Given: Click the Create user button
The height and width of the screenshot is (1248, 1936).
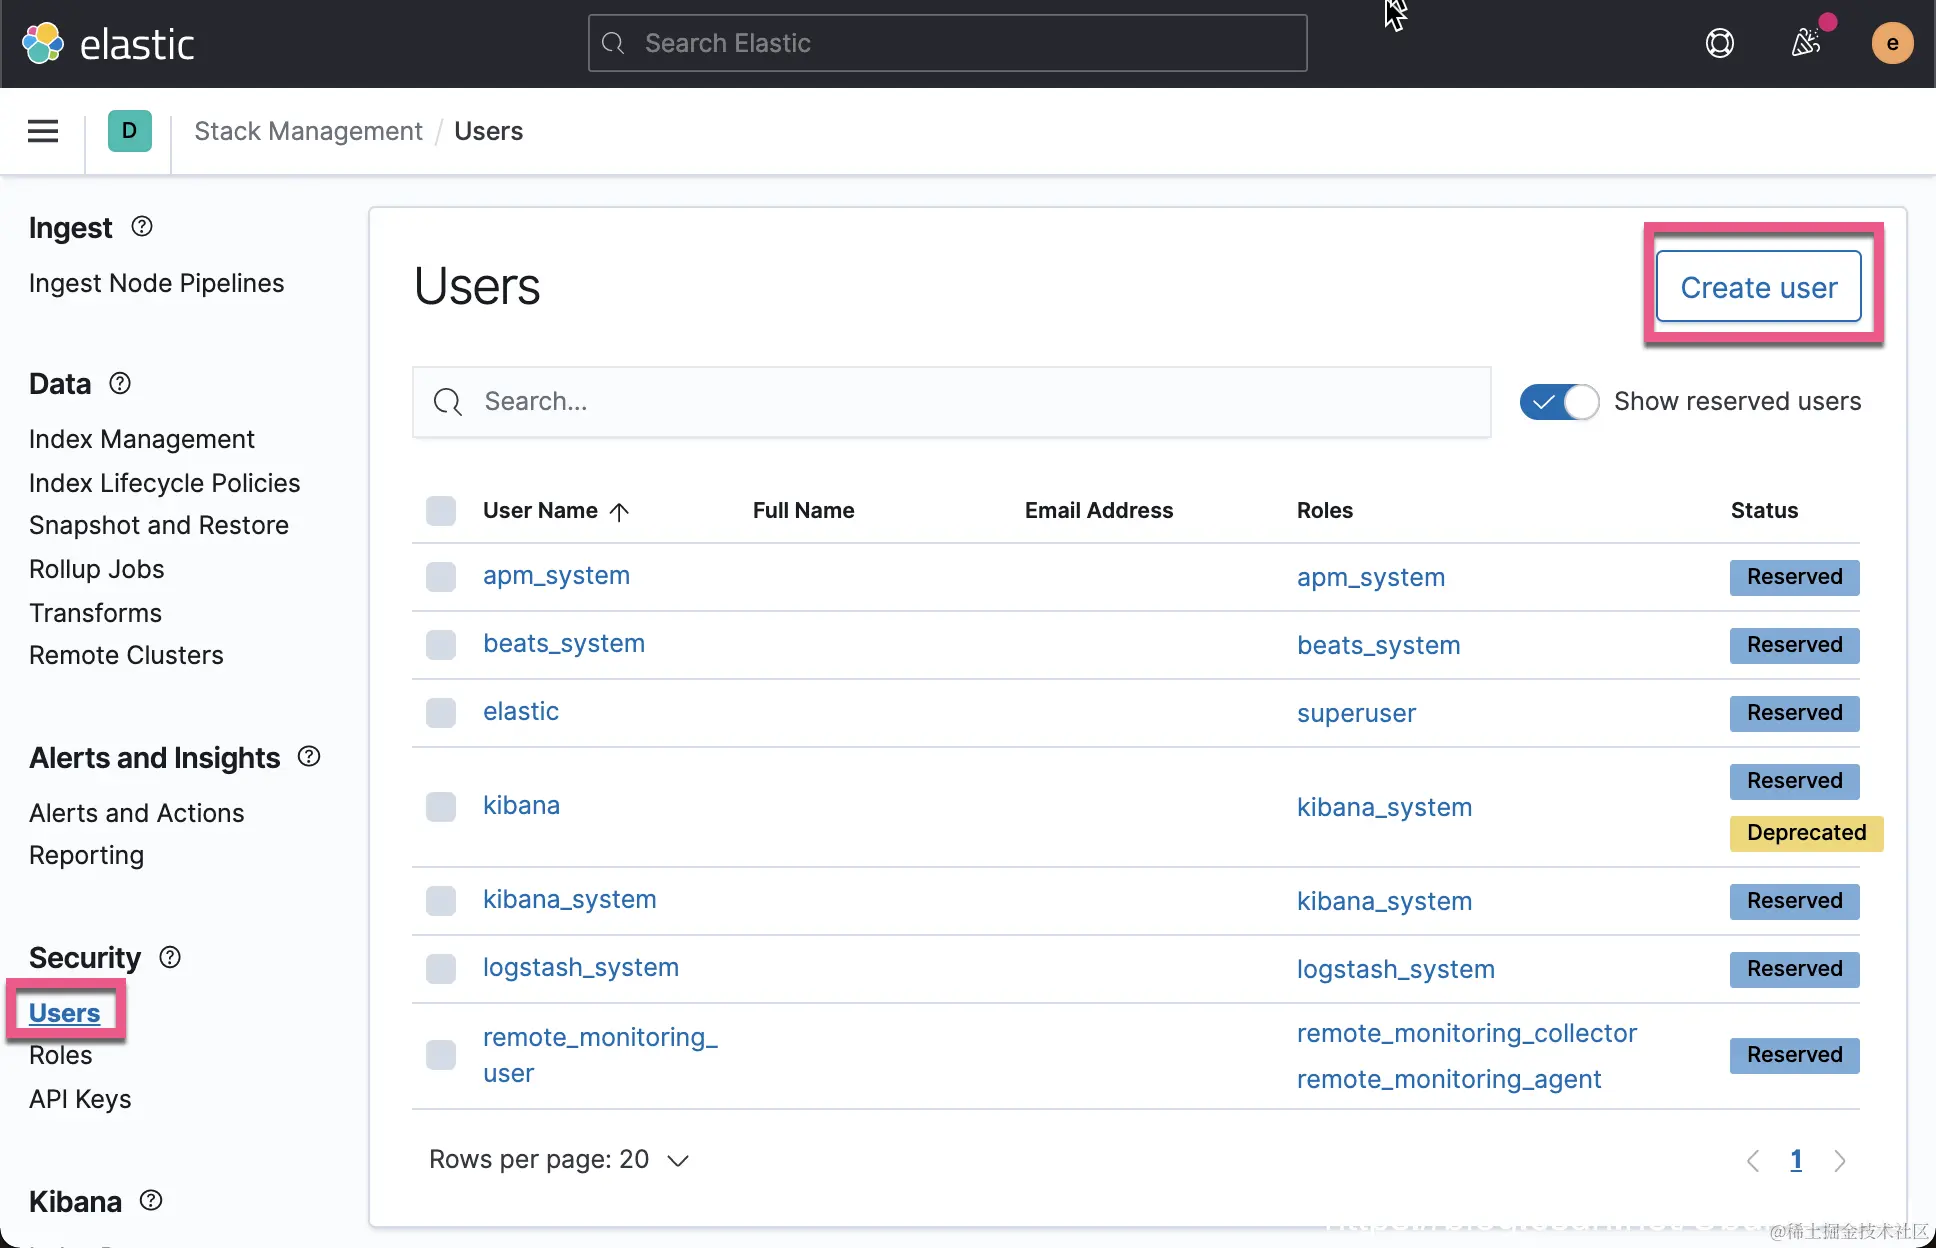Looking at the screenshot, I should (x=1758, y=287).
